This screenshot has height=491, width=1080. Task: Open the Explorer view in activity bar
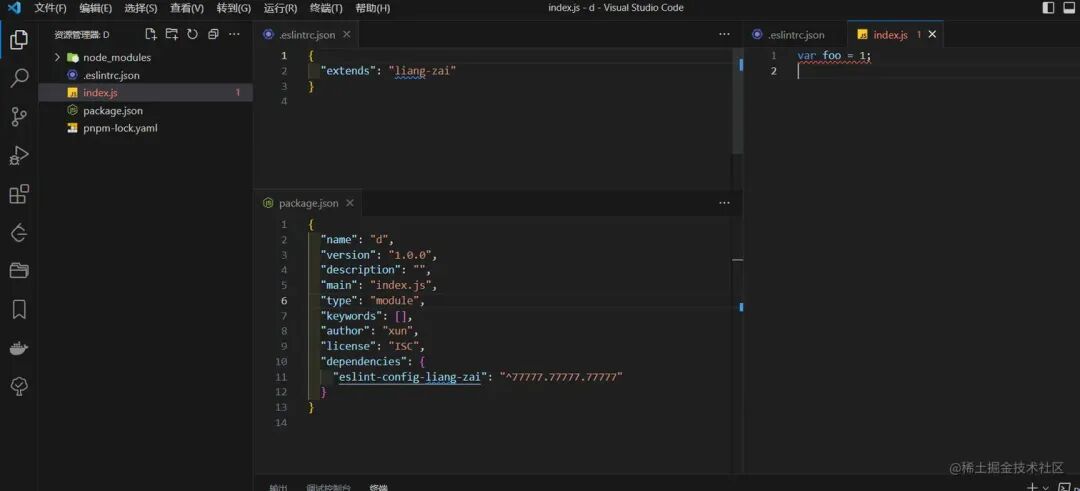(19, 40)
